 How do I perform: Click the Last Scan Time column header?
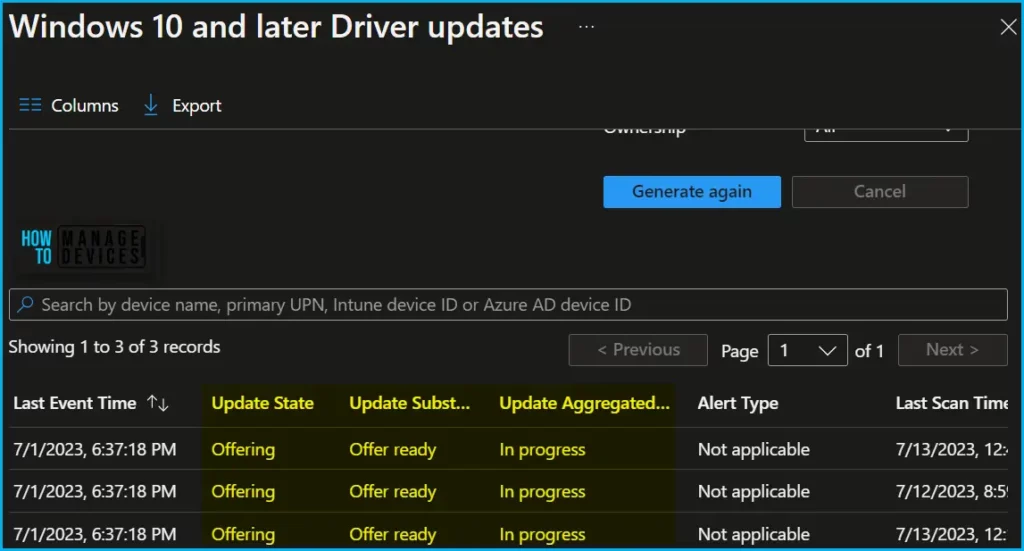[952, 403]
